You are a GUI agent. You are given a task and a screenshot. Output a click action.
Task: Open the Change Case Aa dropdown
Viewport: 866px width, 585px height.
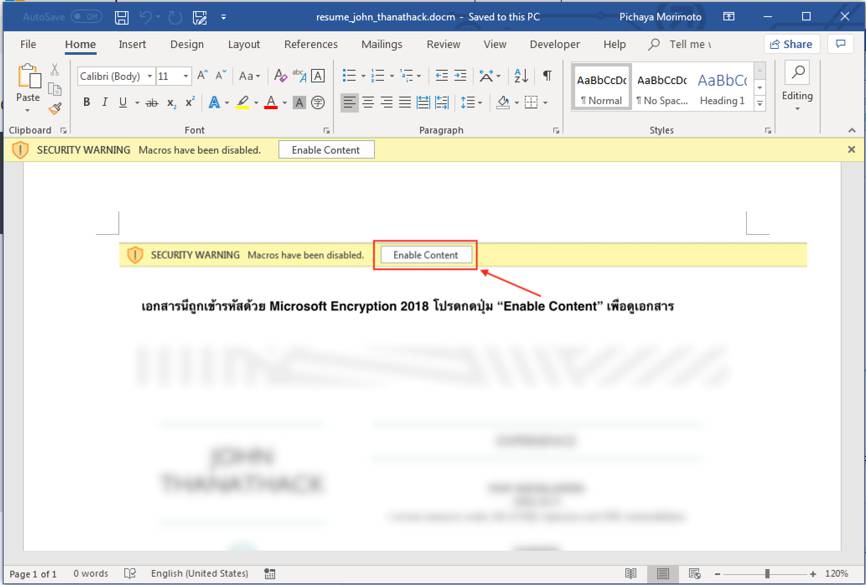pos(249,76)
